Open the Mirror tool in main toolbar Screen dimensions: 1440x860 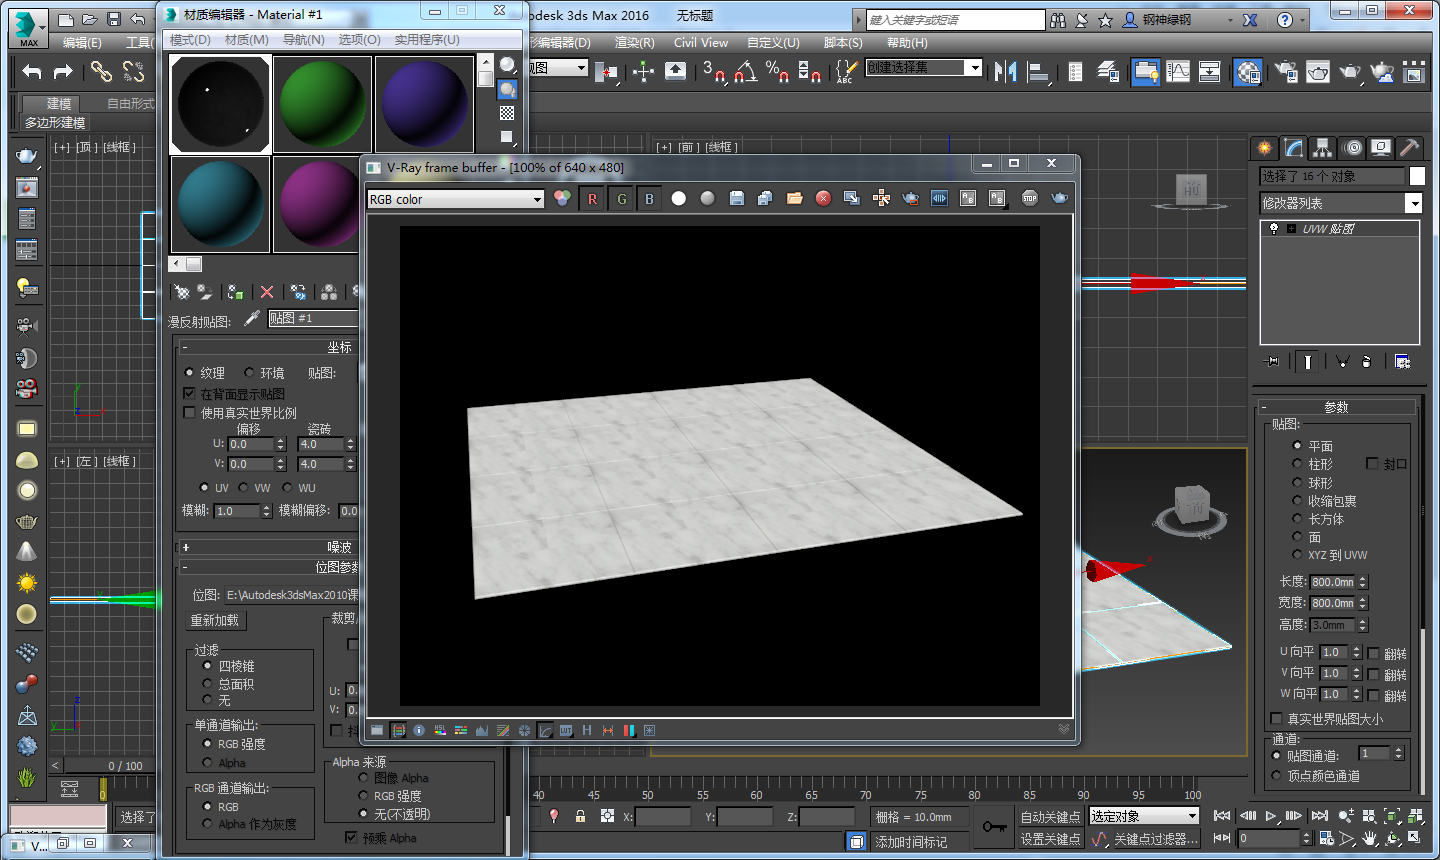1006,71
